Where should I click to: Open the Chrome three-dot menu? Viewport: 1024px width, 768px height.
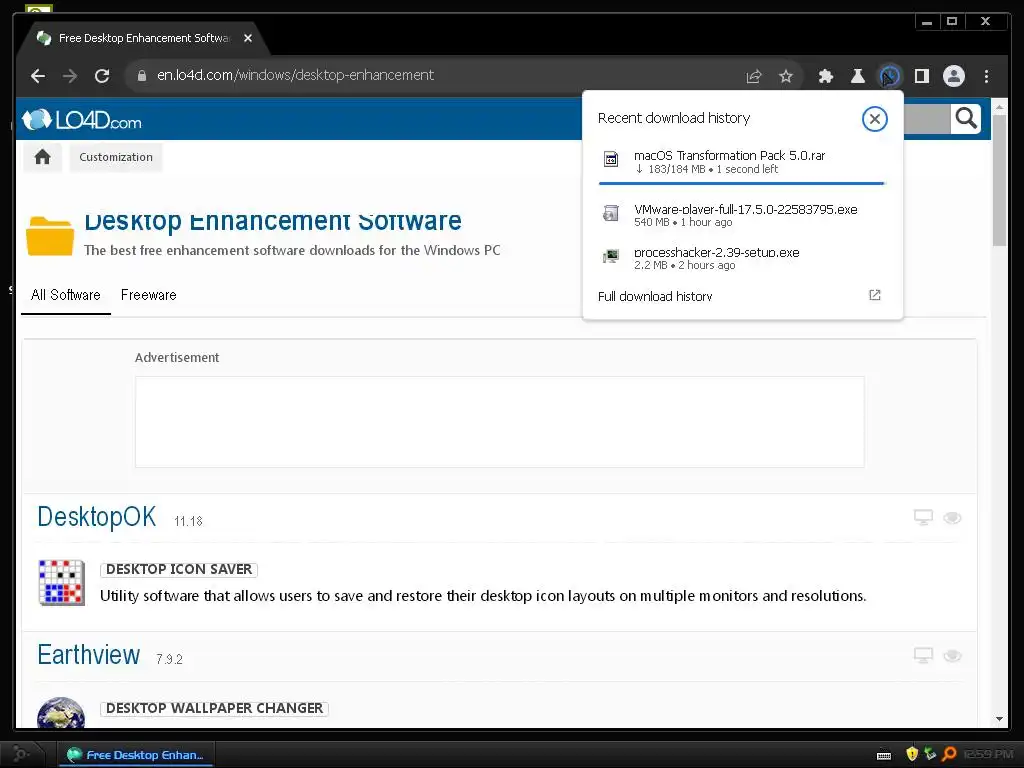click(x=986, y=76)
